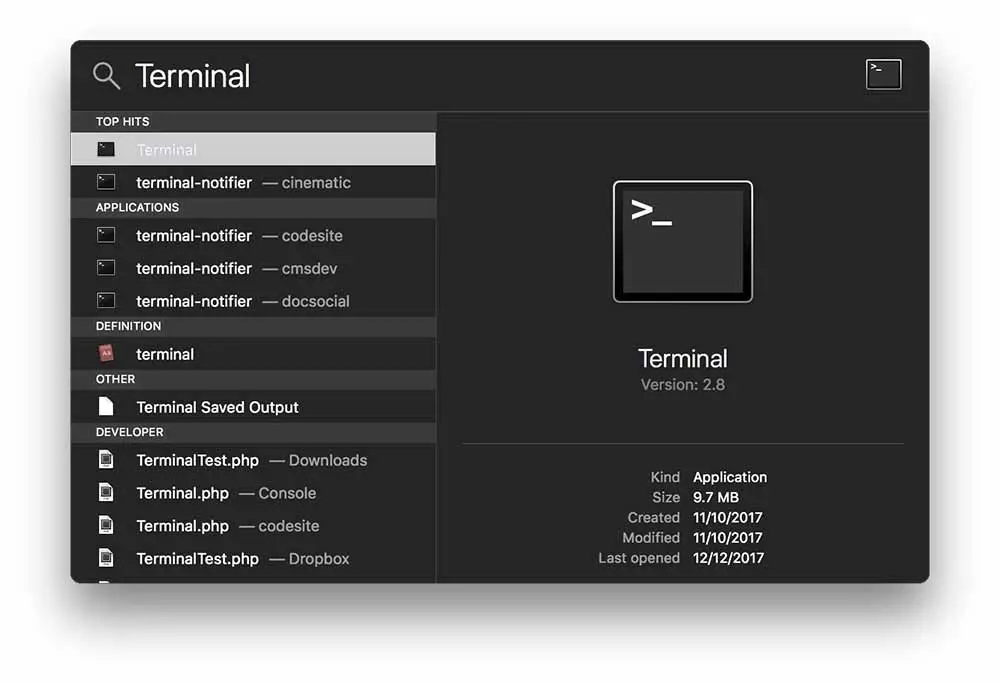Select TerminalTest.php — Dropbox result
This screenshot has width=1000, height=684.
(253, 558)
